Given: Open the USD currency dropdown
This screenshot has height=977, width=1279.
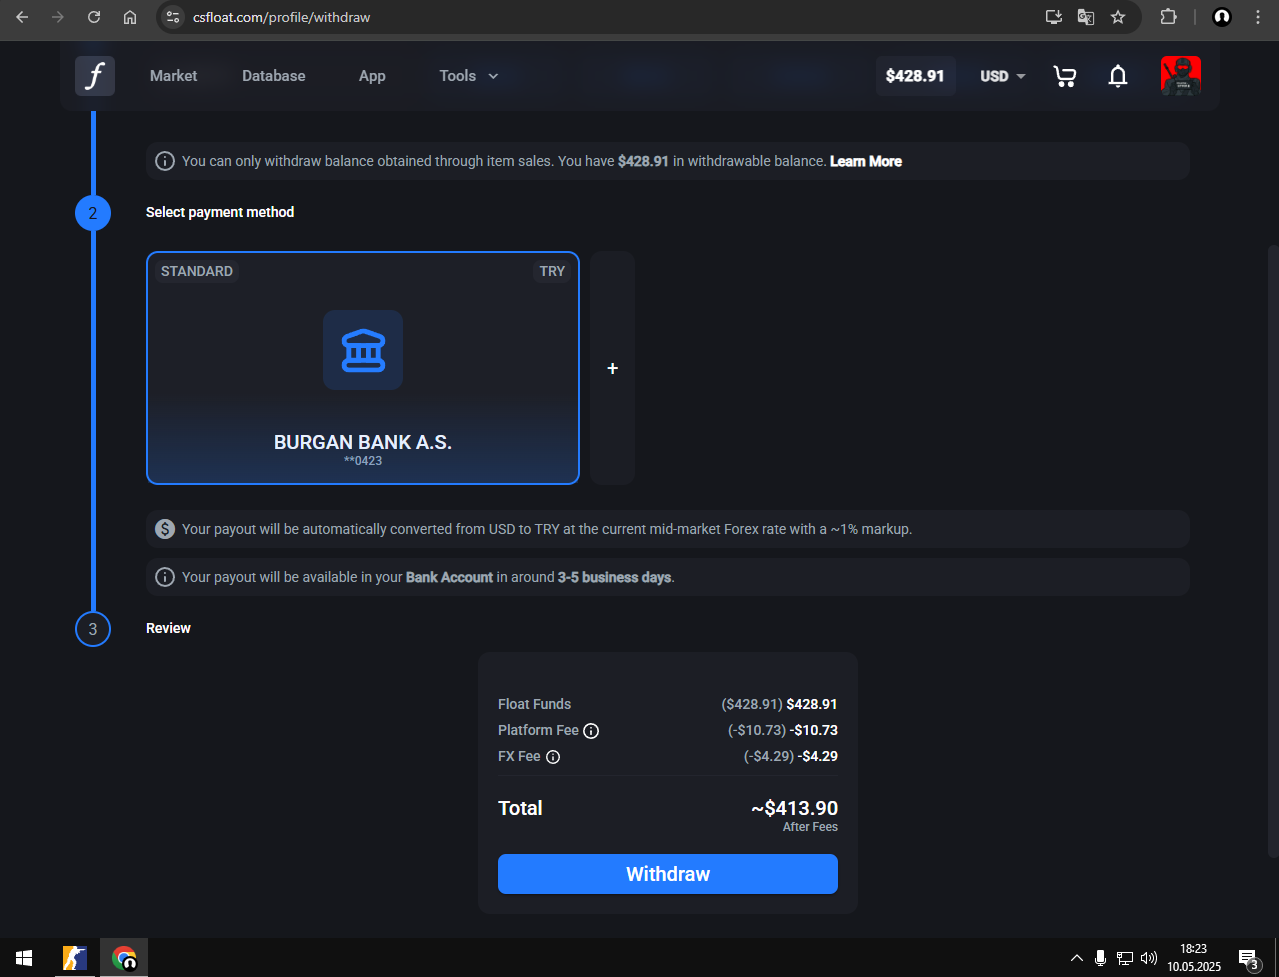Looking at the screenshot, I should (1003, 76).
